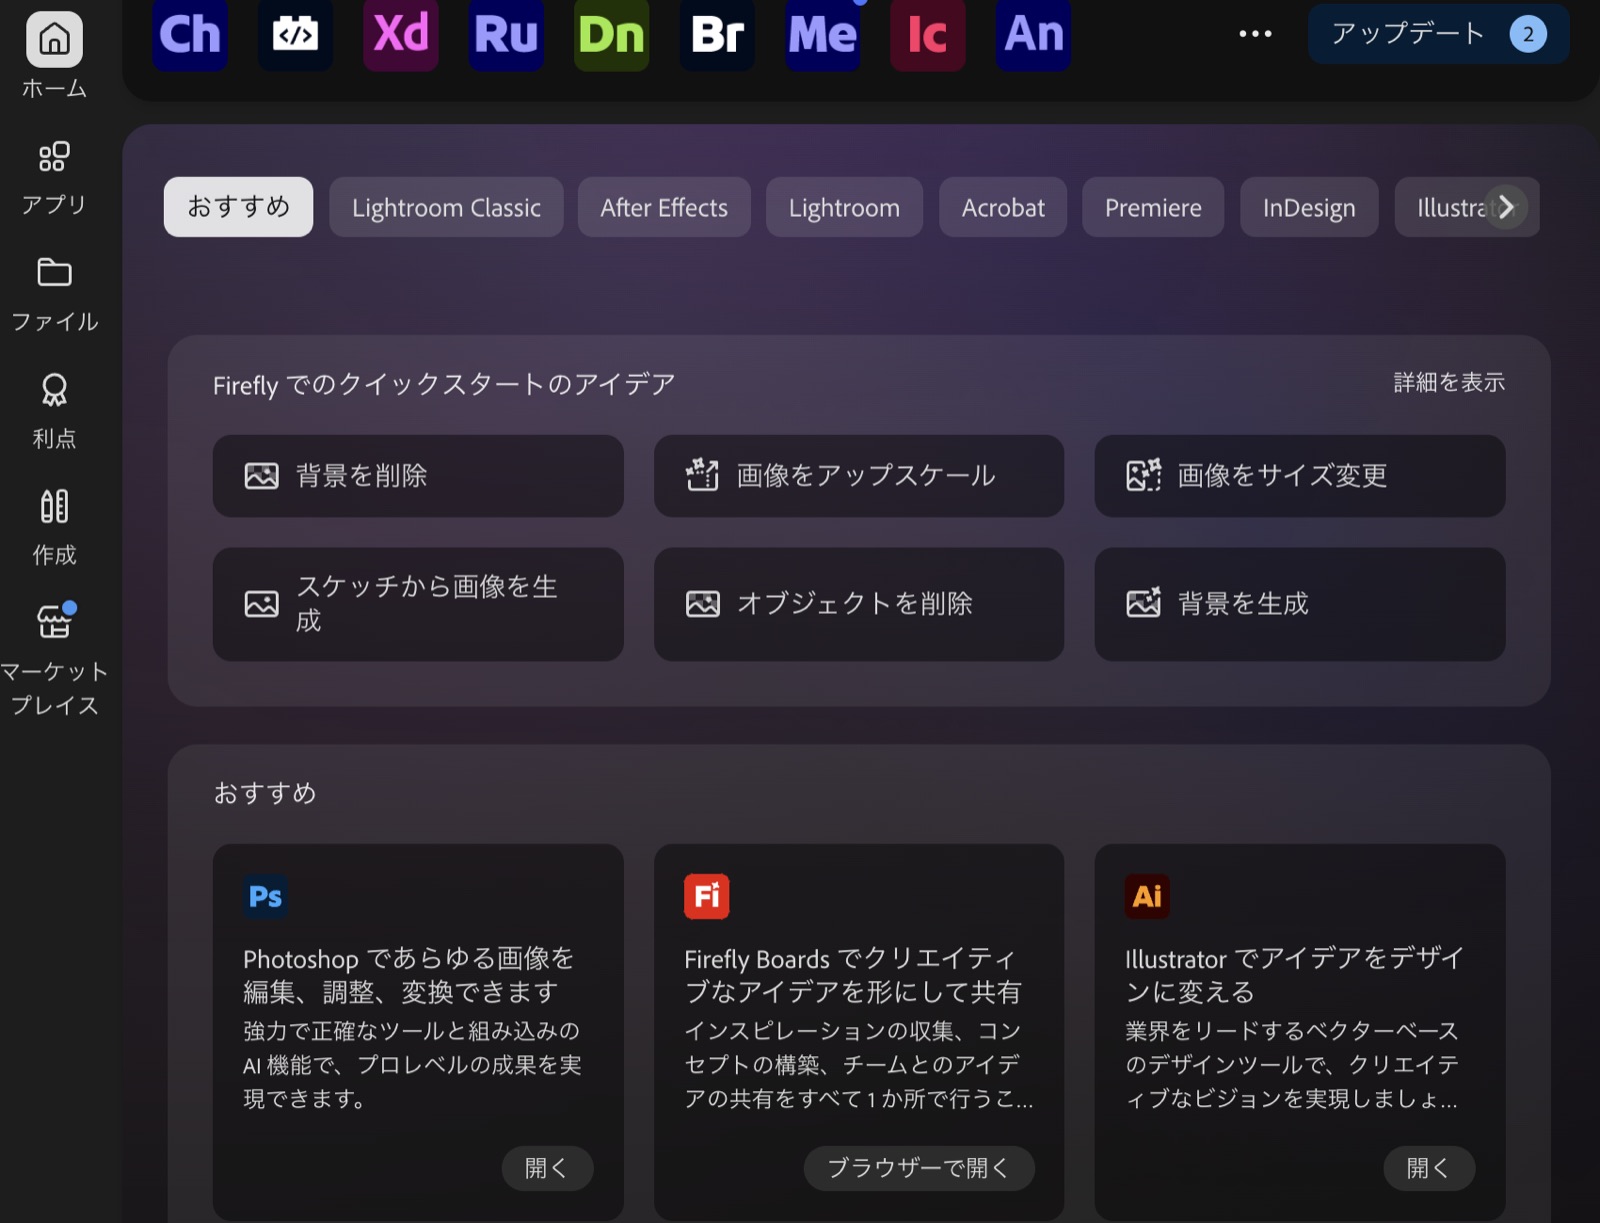The height and width of the screenshot is (1223, 1600).
Task: Start the 背景を生成 quick action
Action: [x=1300, y=604]
